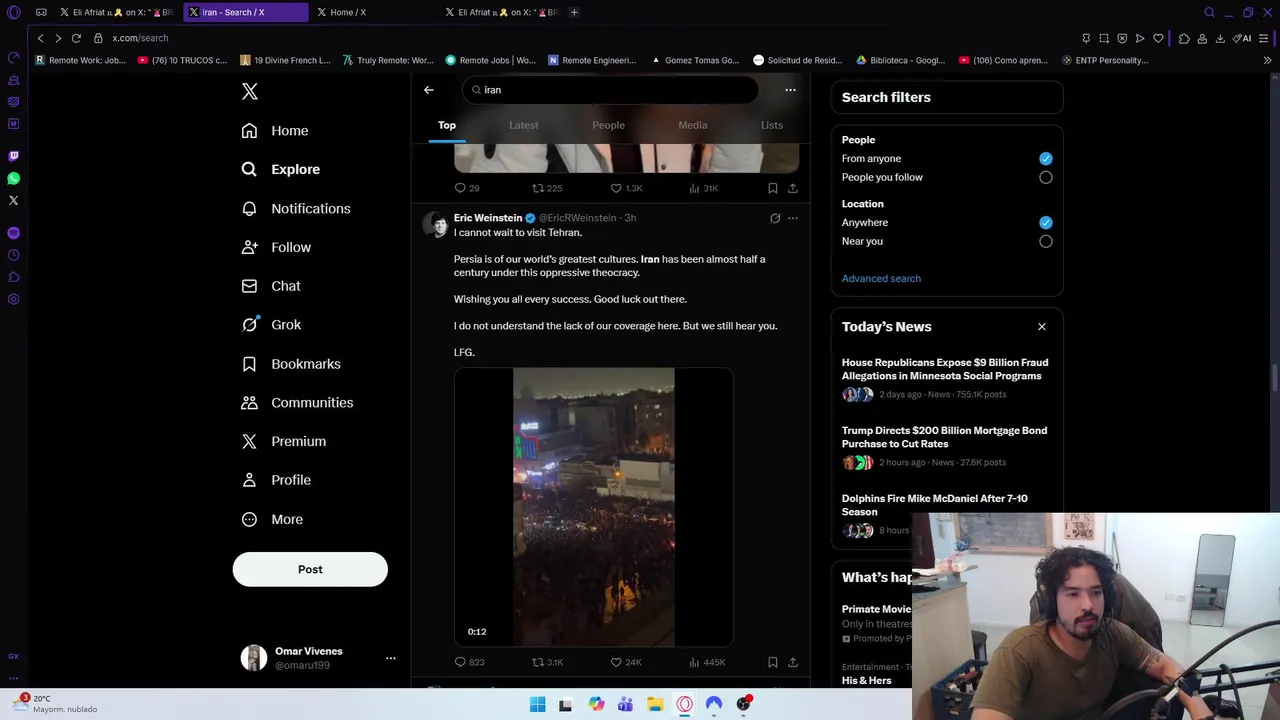Open 'Biblioteca - Googl...' bookmark

900,60
